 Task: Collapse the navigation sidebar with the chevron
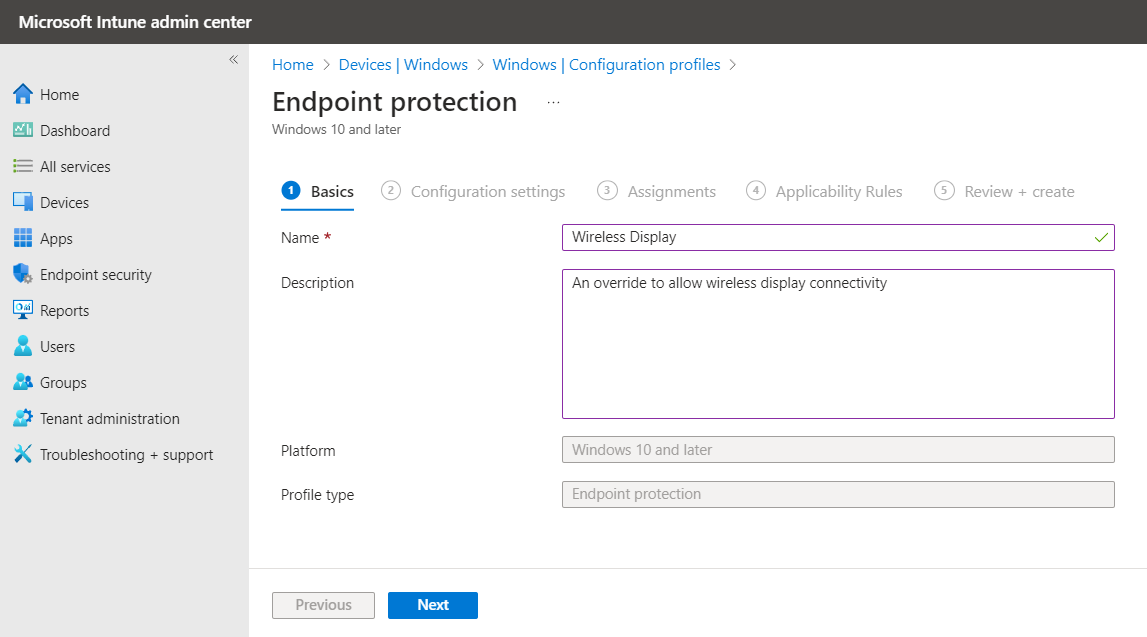233,59
